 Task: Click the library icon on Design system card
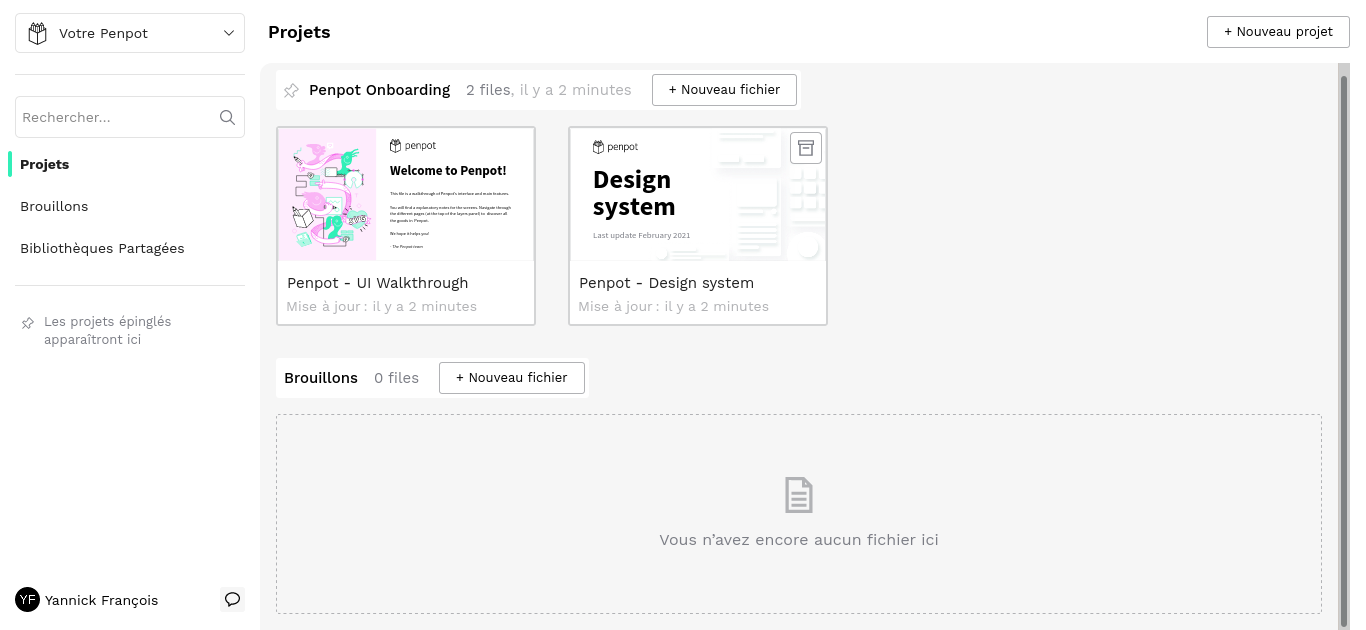pos(806,147)
